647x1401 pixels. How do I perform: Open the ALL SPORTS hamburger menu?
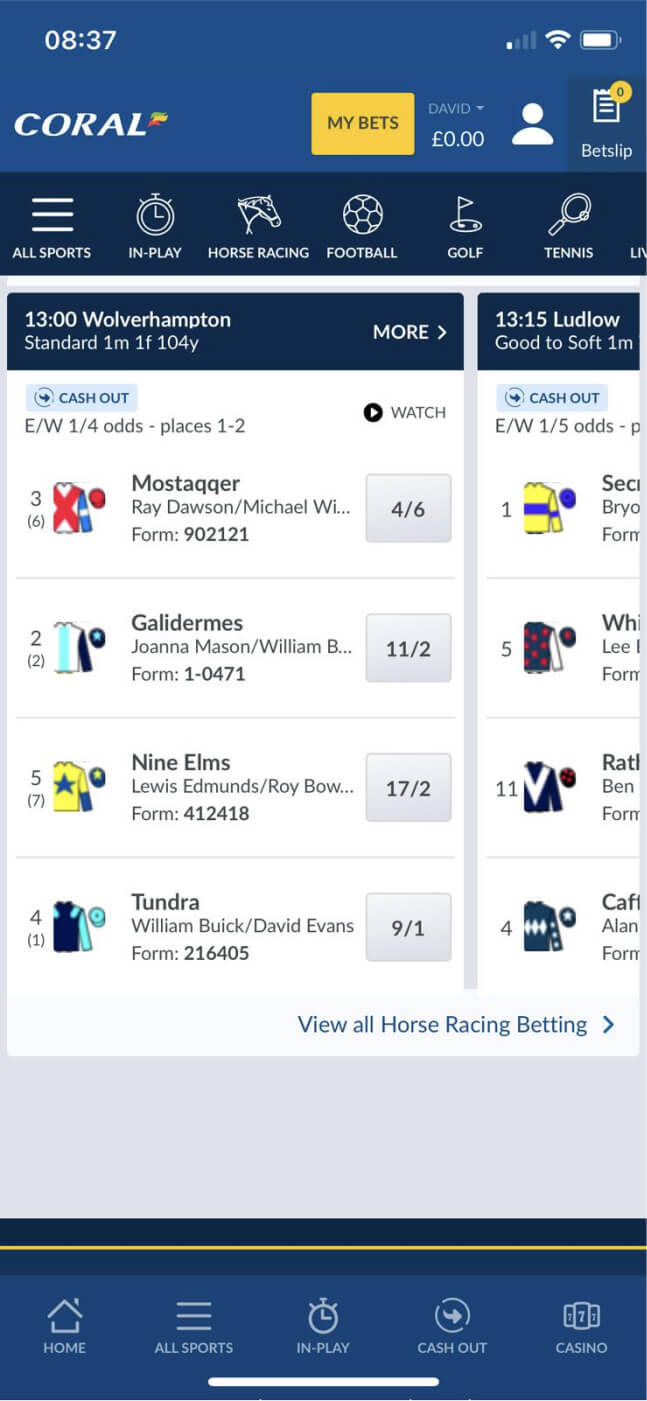point(52,222)
